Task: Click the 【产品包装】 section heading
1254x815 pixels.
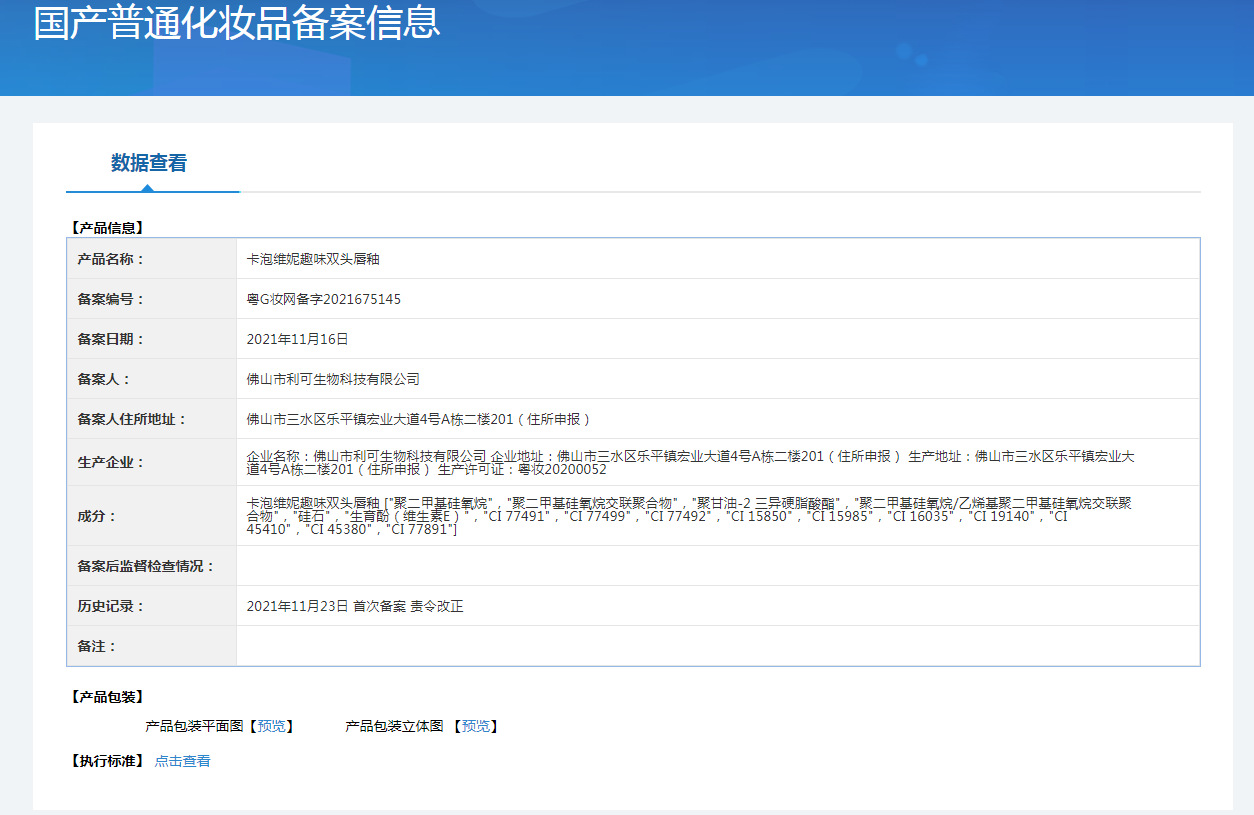Action: (107, 697)
